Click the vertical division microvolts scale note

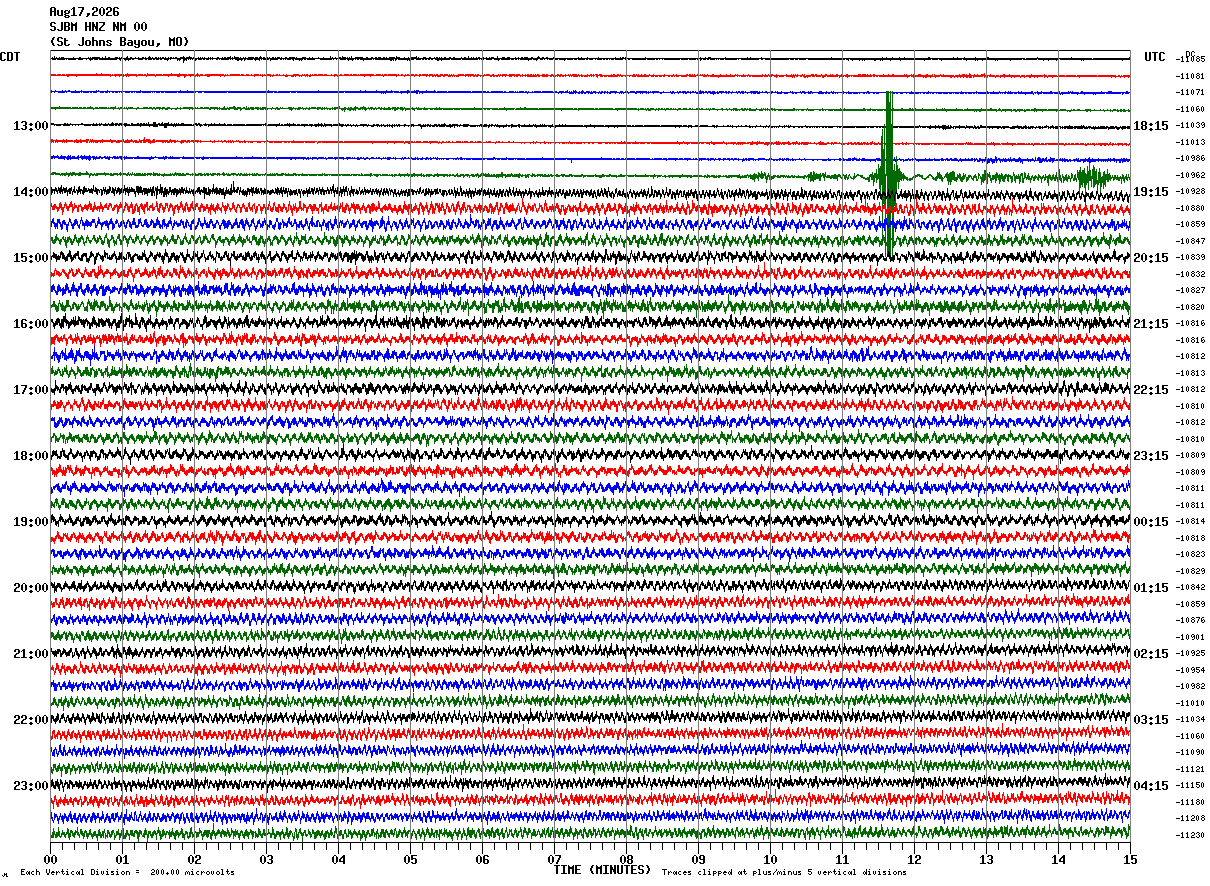click(127, 873)
